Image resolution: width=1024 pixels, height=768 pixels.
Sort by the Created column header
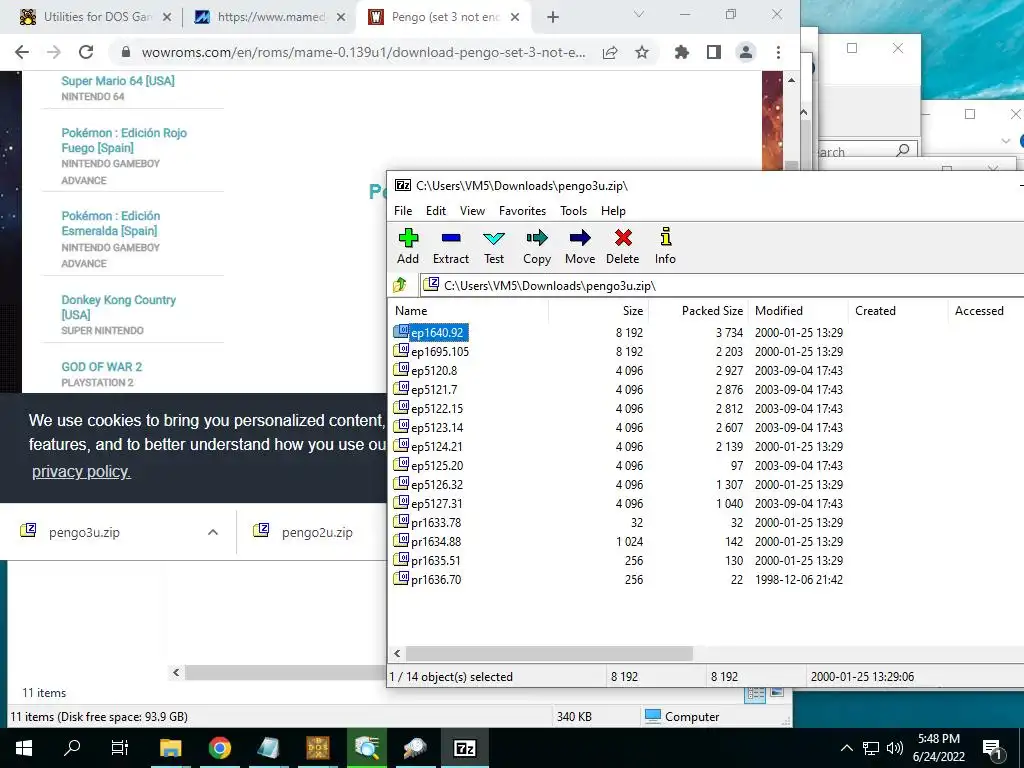coord(897,311)
